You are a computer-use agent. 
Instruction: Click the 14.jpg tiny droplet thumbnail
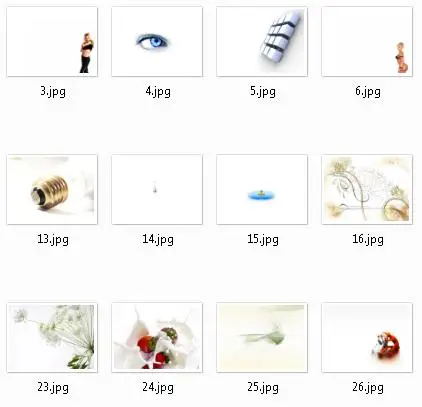click(157, 189)
